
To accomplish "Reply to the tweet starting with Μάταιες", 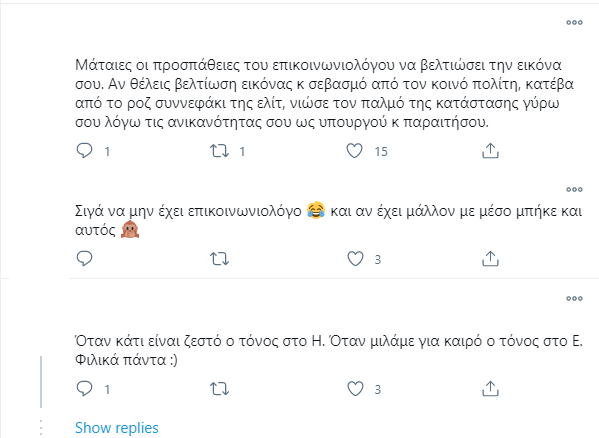I will [x=84, y=151].
